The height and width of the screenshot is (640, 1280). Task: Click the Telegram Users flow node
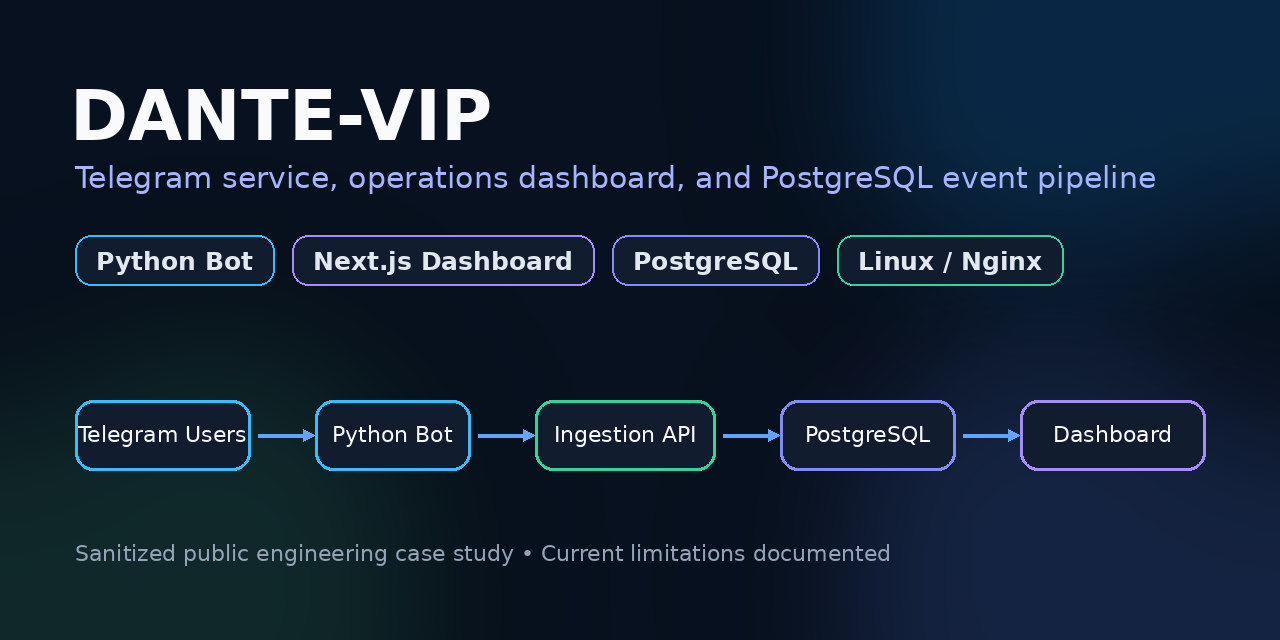tap(163, 435)
